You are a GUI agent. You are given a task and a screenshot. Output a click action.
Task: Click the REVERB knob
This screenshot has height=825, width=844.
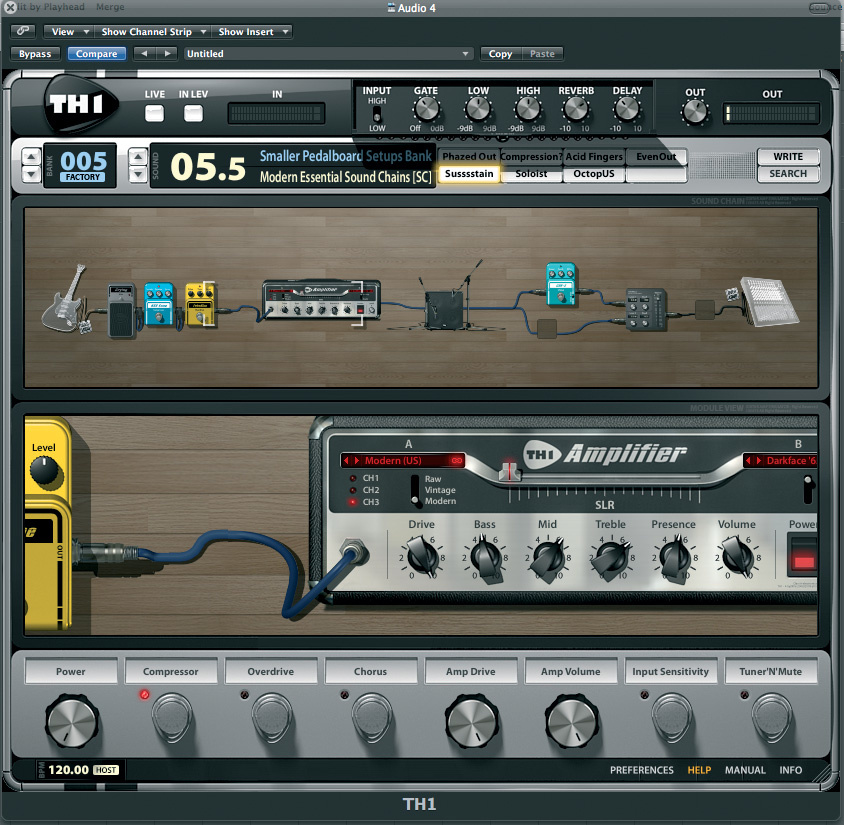point(575,109)
